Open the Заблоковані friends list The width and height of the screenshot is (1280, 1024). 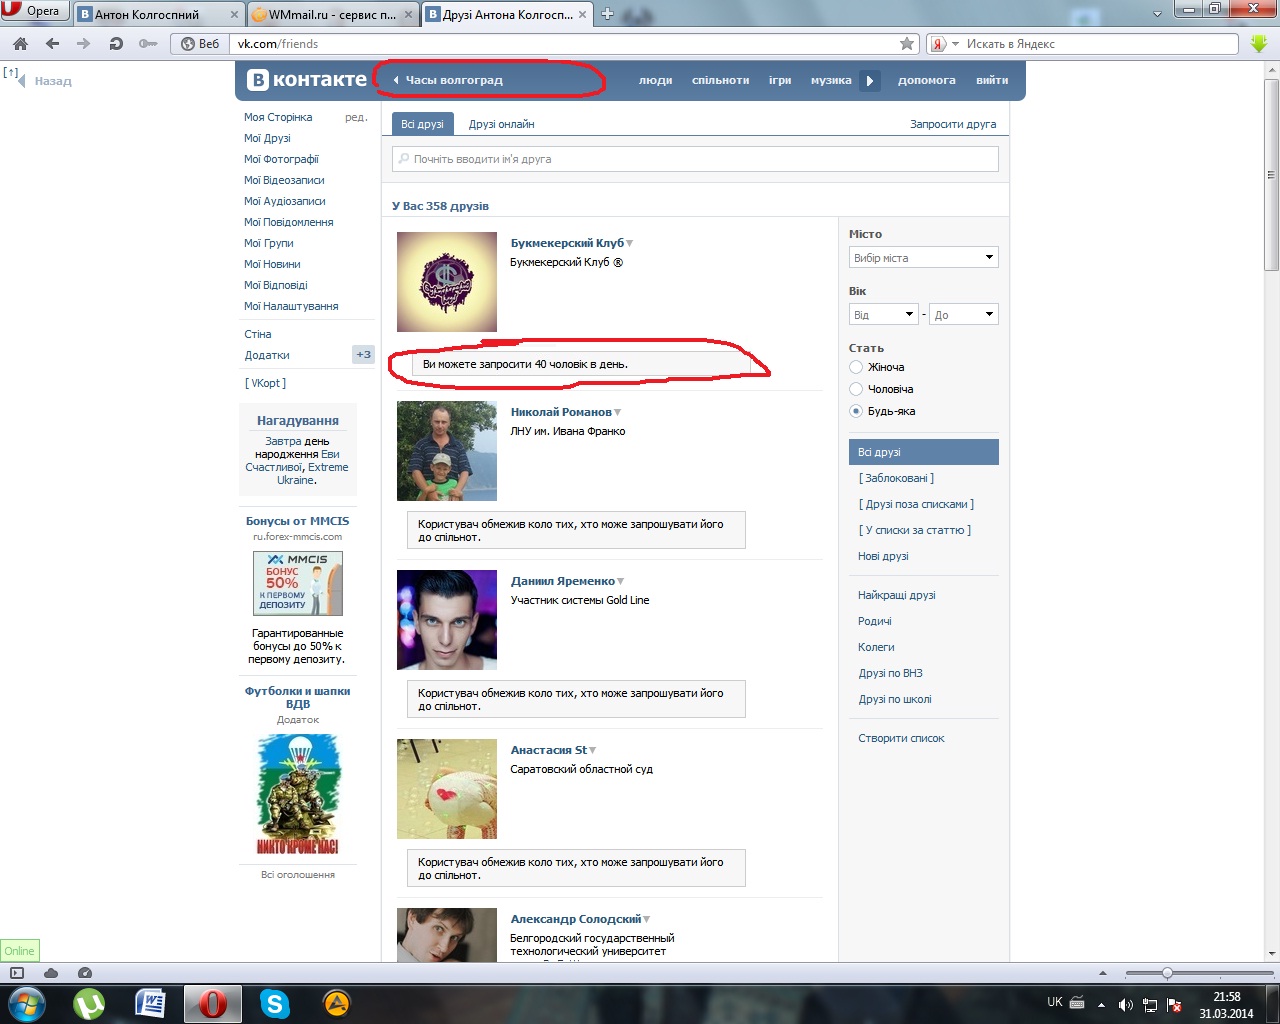click(x=896, y=478)
